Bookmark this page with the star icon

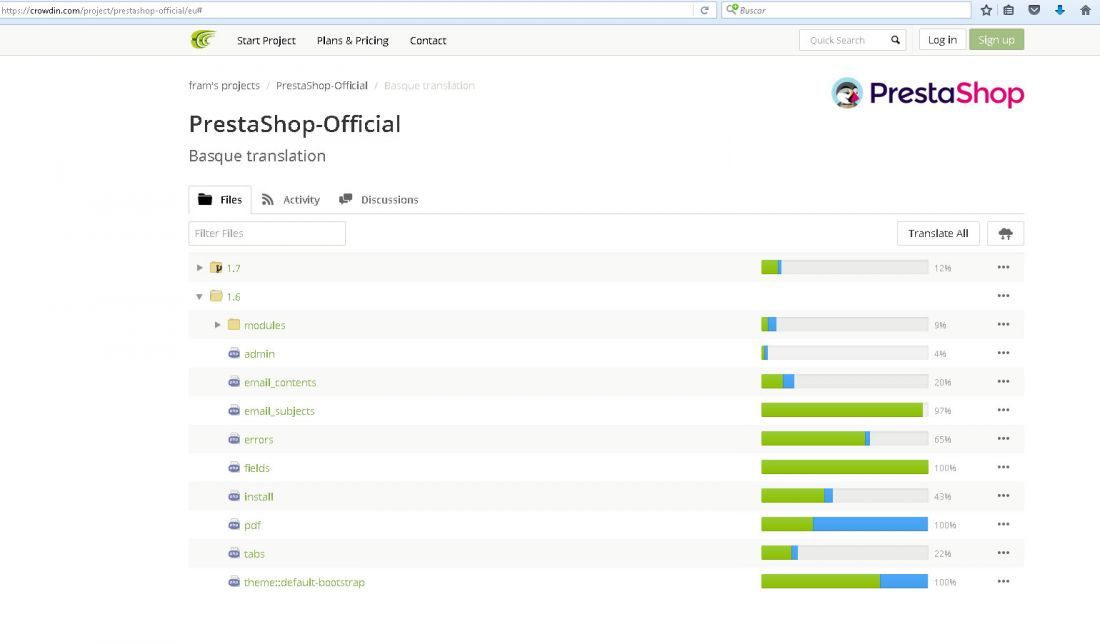(986, 11)
